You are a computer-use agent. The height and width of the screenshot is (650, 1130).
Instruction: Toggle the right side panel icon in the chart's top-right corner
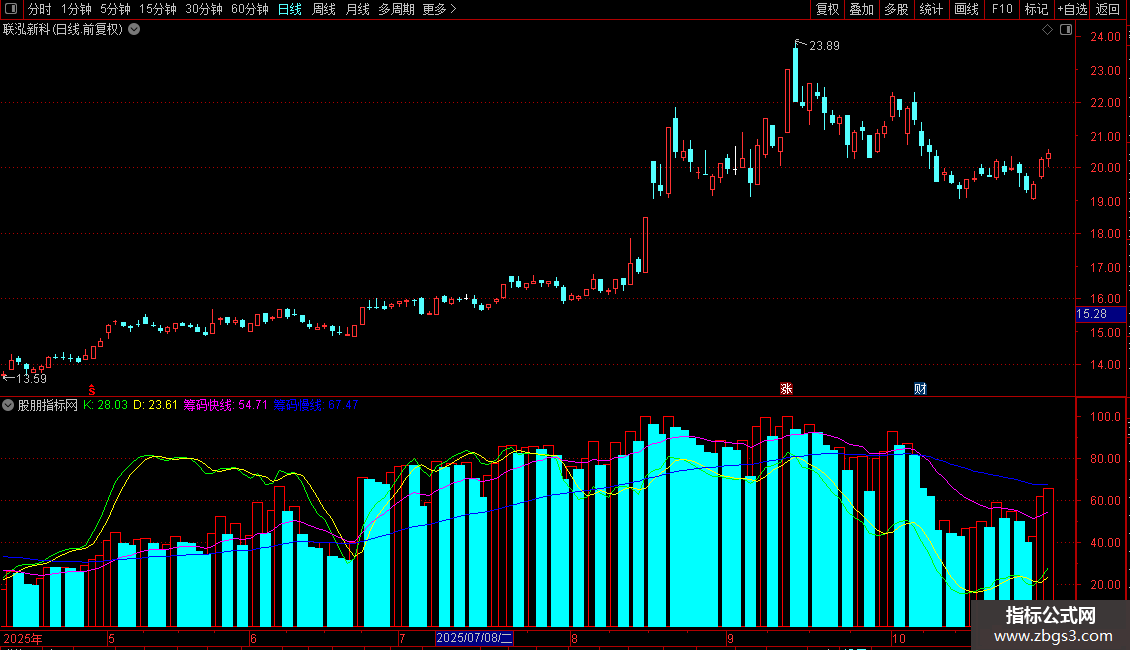pos(1066,30)
